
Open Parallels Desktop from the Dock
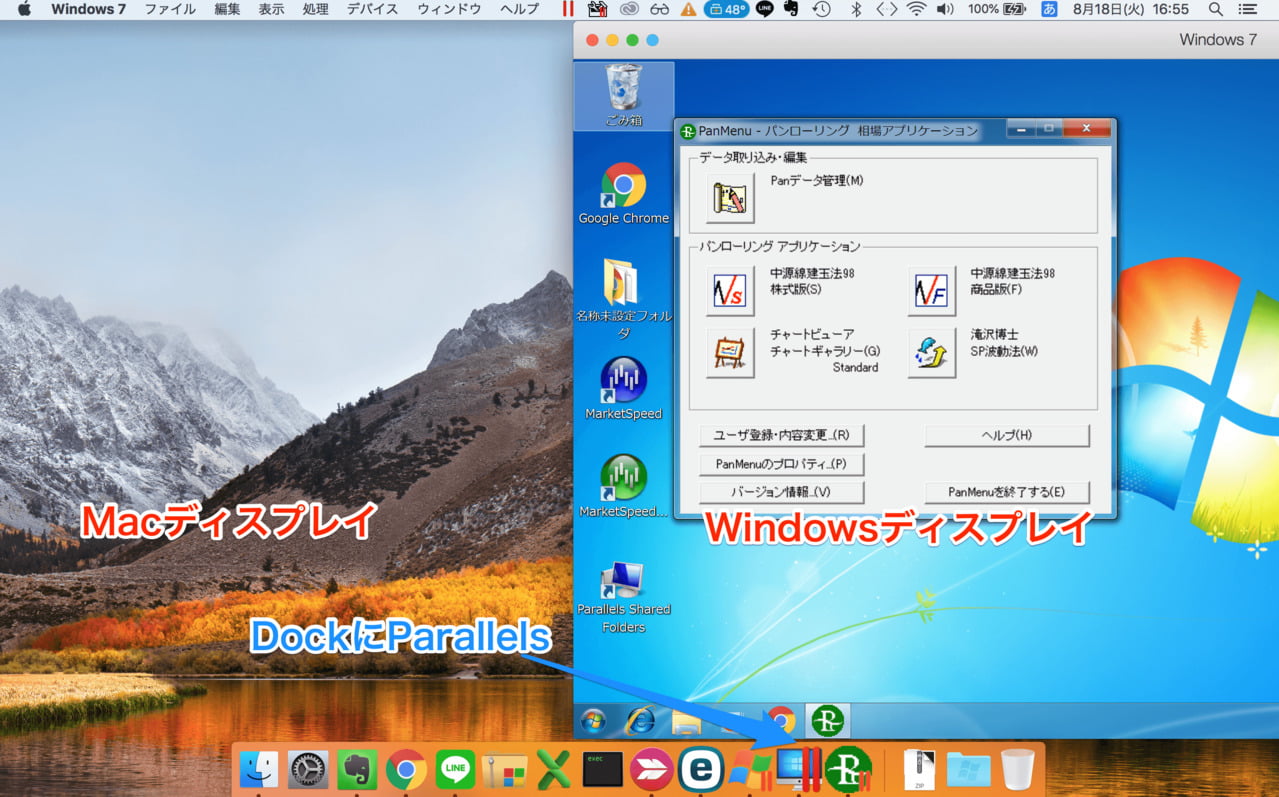coord(797,770)
